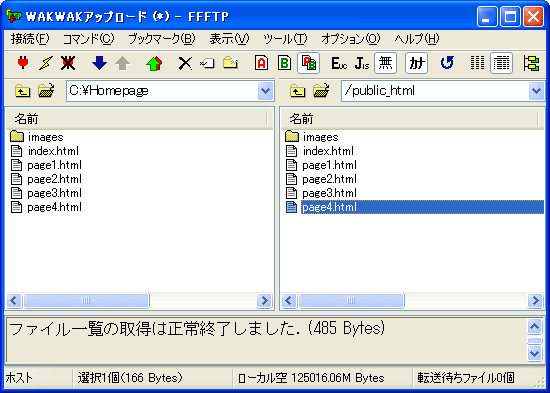The image size is (550, 393).
Task: Toggle automatic transfer mode icon
Action: 309,63
